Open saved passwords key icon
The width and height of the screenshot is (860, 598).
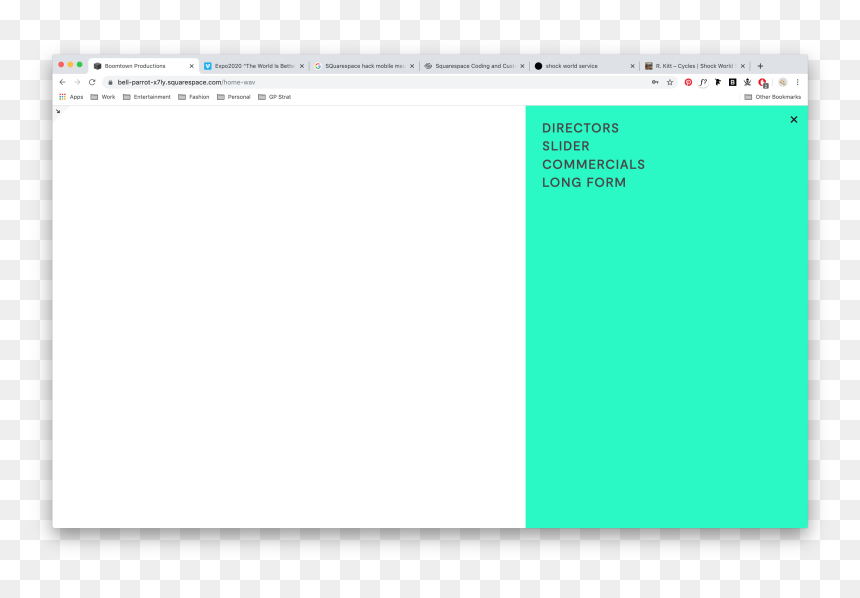(655, 82)
